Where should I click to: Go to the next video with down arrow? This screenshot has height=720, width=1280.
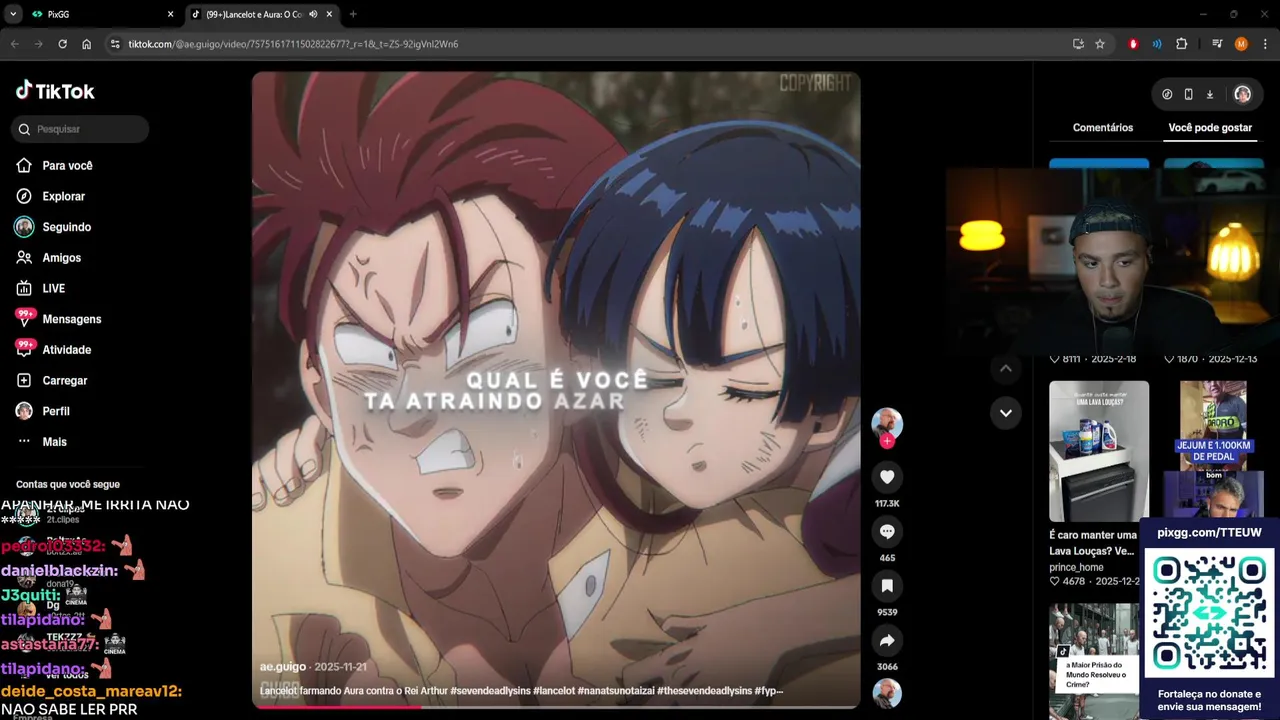coord(1005,412)
